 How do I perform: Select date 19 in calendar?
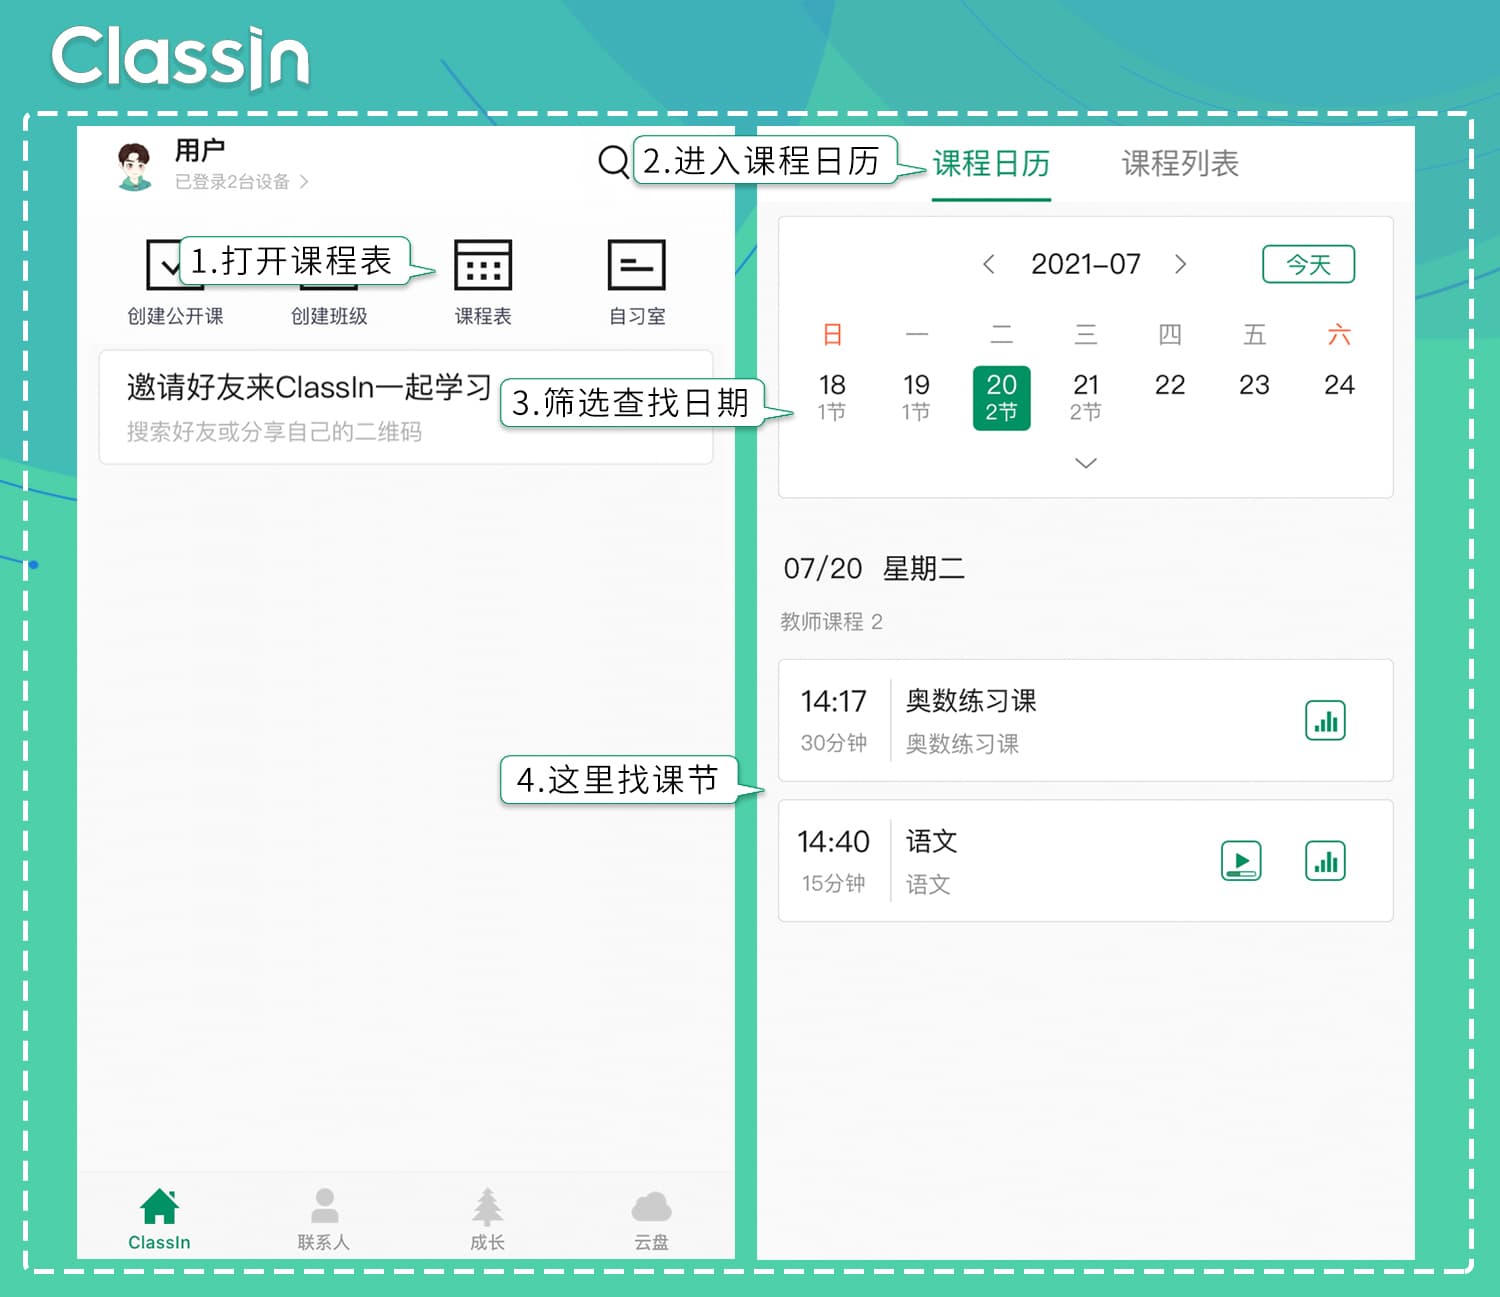pos(916,396)
